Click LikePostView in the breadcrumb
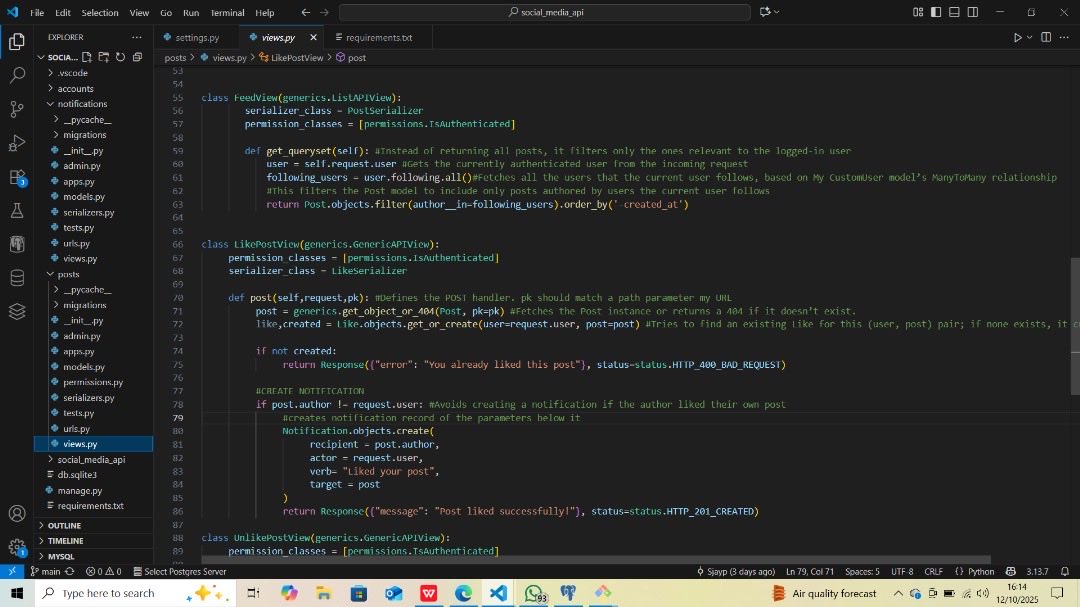This screenshot has width=1080, height=607. pos(297,58)
